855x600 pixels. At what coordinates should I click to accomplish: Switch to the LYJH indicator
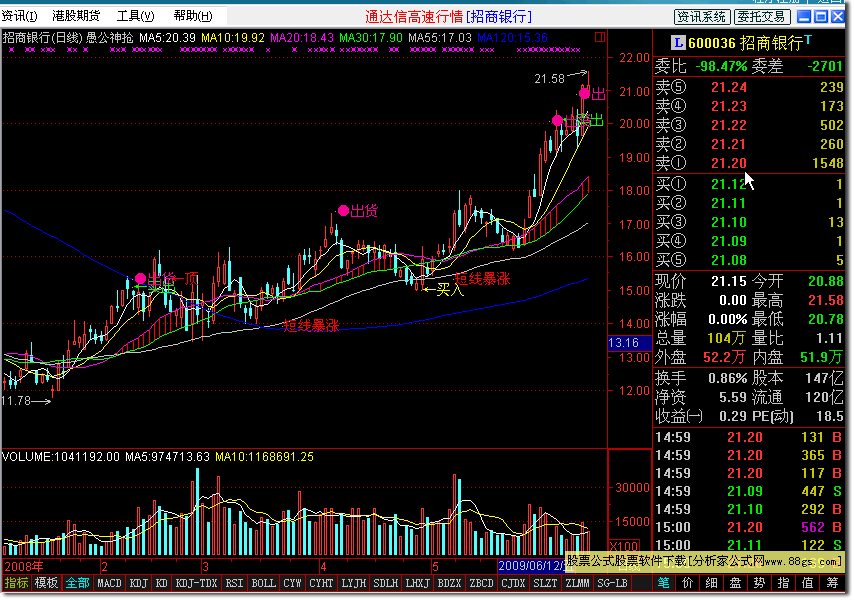pos(353,583)
